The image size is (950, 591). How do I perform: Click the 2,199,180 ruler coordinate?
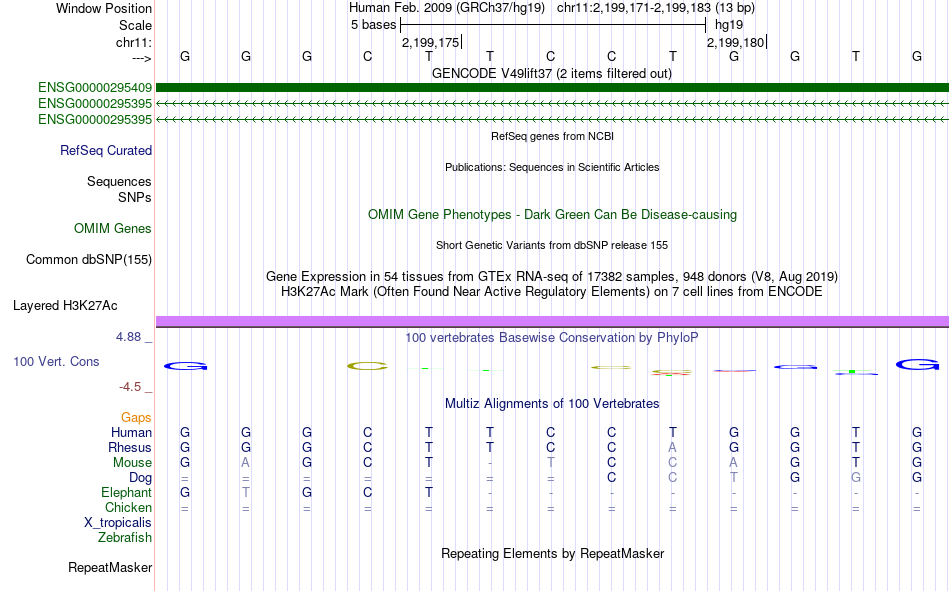(735, 42)
